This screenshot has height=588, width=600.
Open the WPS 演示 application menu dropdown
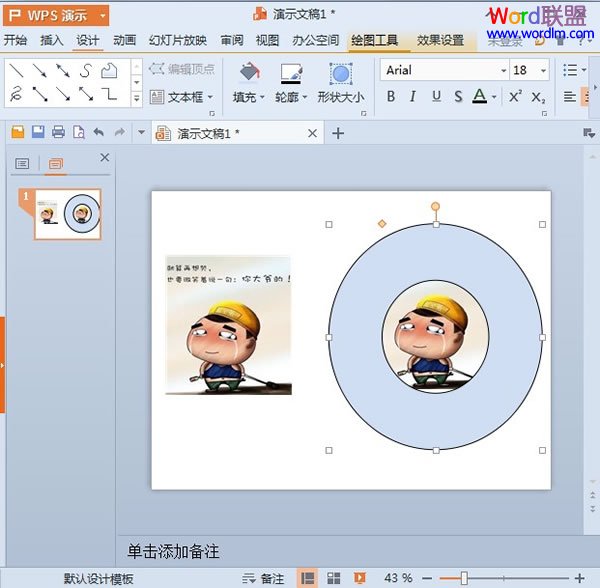click(103, 16)
